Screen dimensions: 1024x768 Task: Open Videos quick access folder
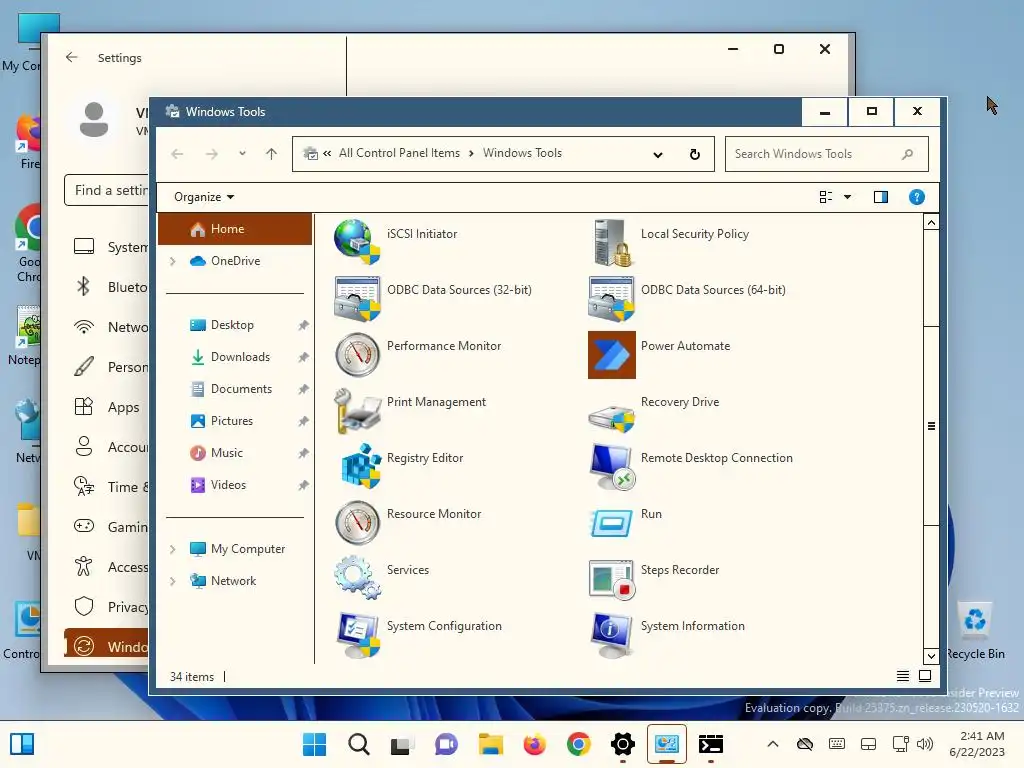click(x=228, y=485)
